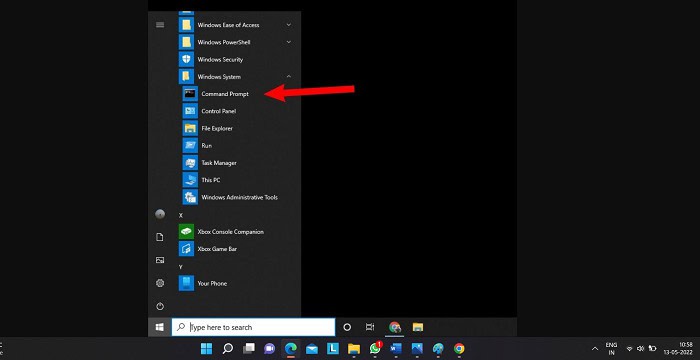Screen dimensions: 700x360
Task: Open Microsoft Word on taskbar
Action: point(396,348)
